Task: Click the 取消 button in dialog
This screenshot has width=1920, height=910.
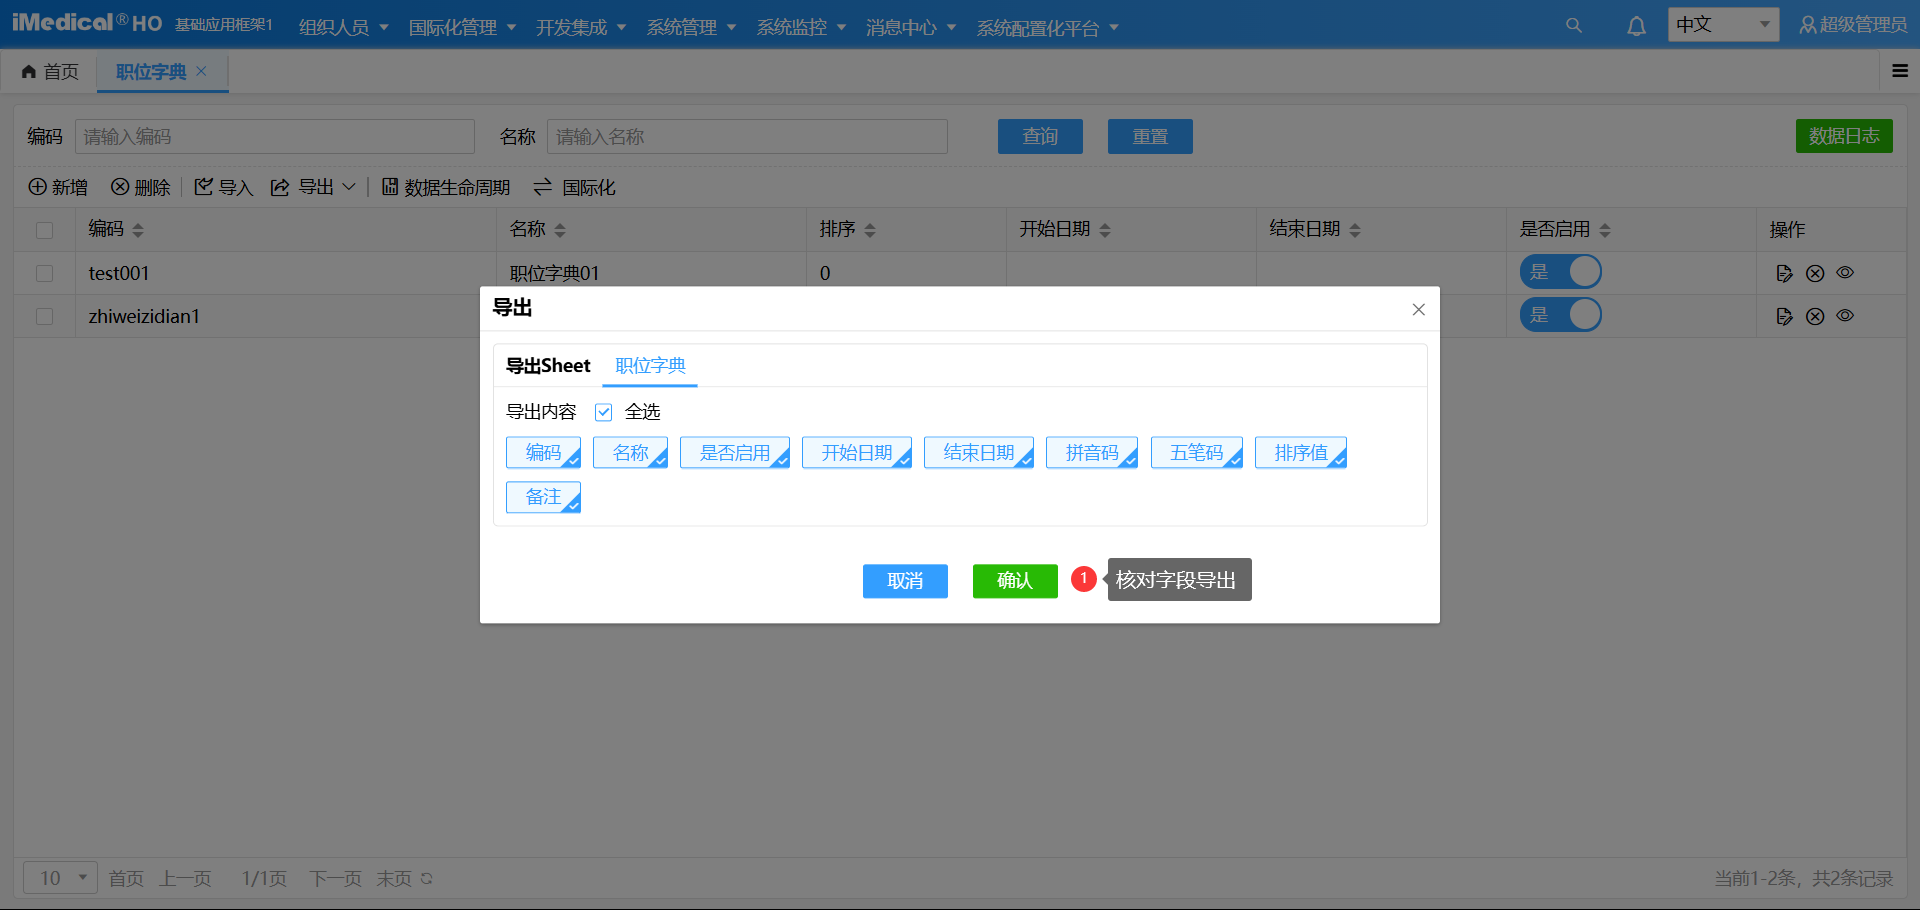Action: click(905, 581)
